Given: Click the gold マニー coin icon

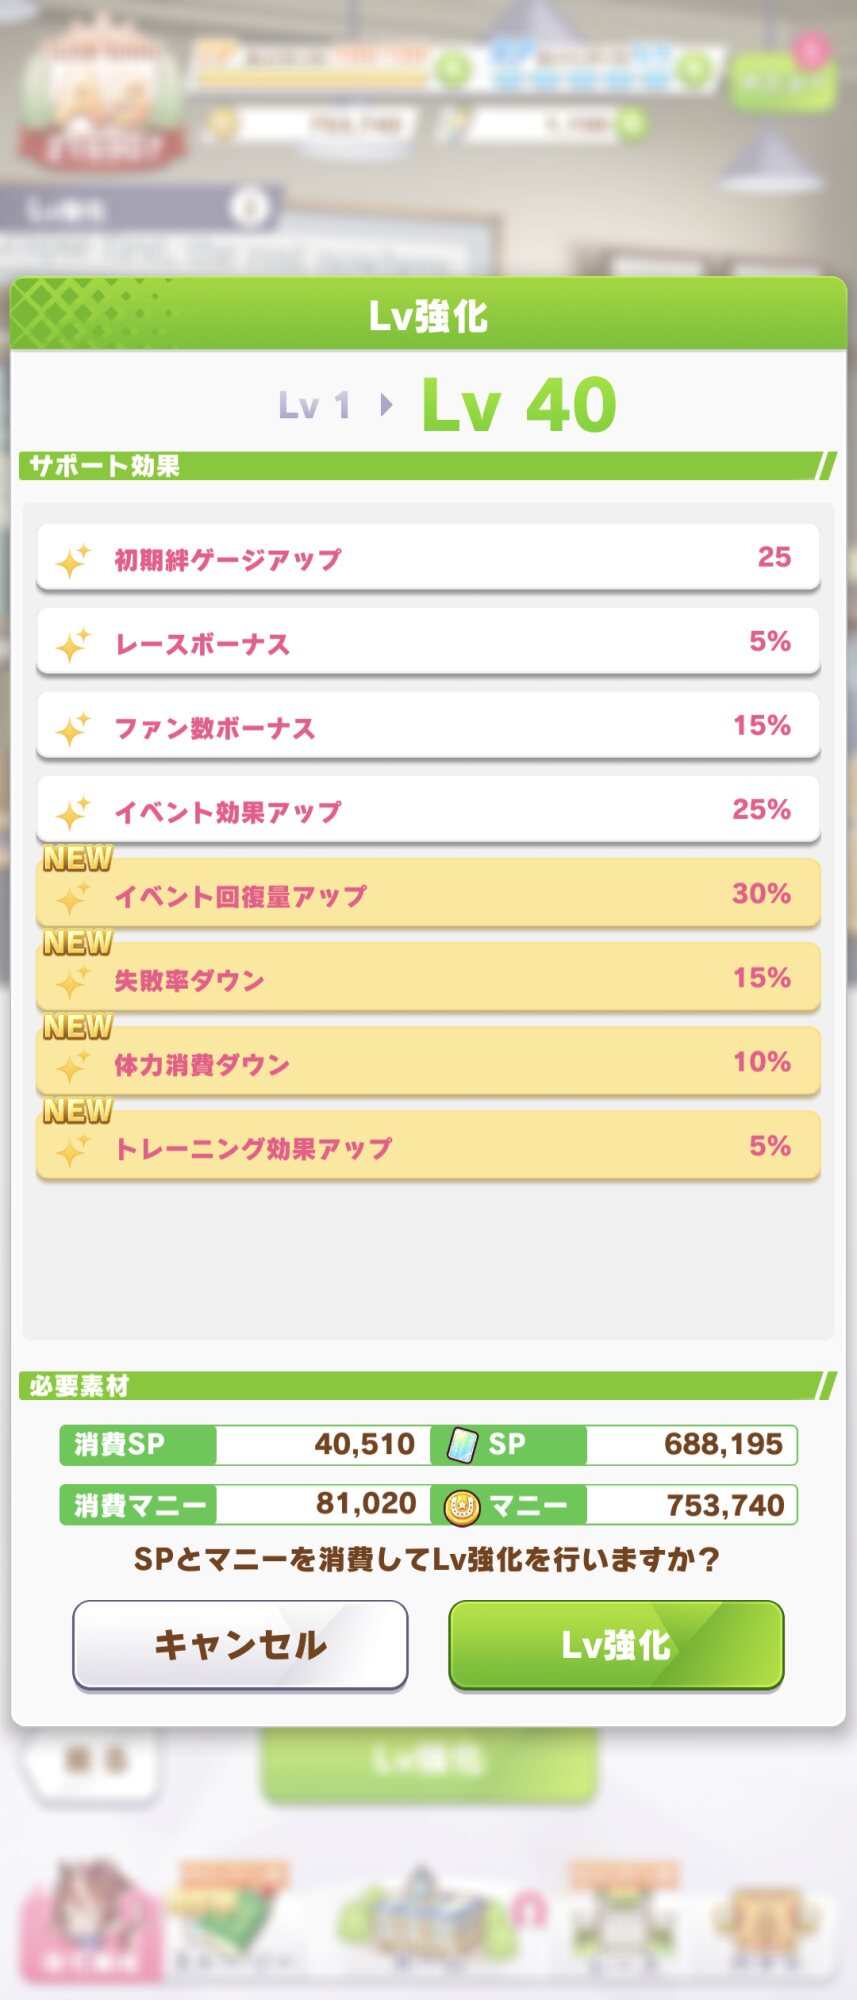Looking at the screenshot, I should (x=461, y=1506).
